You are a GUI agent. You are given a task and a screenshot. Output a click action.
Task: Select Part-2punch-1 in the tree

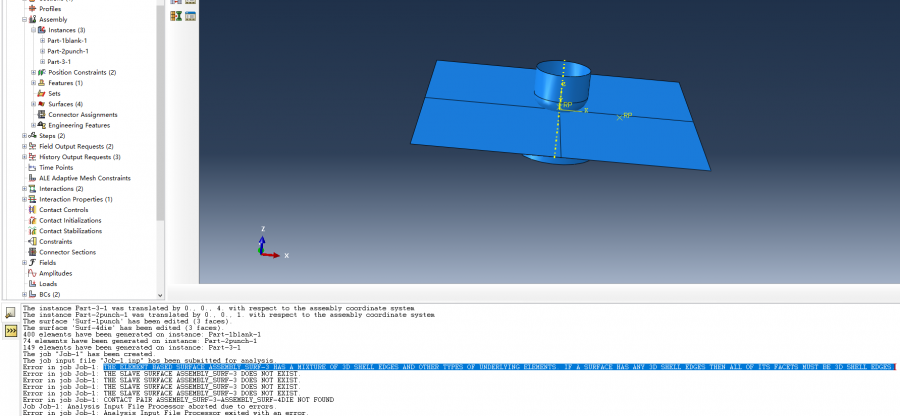pos(68,51)
